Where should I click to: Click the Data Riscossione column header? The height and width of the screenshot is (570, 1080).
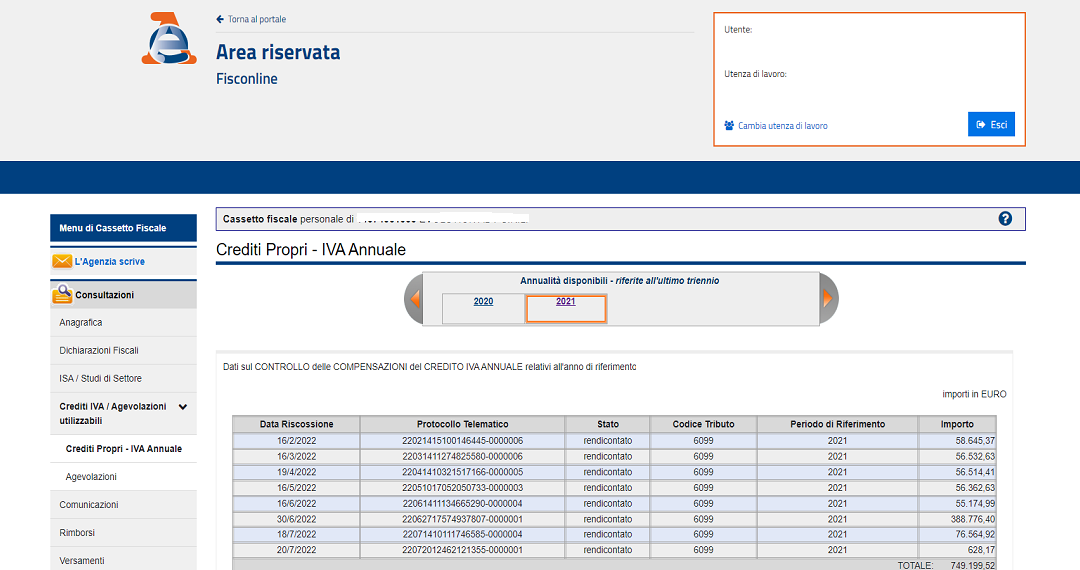(x=296, y=424)
